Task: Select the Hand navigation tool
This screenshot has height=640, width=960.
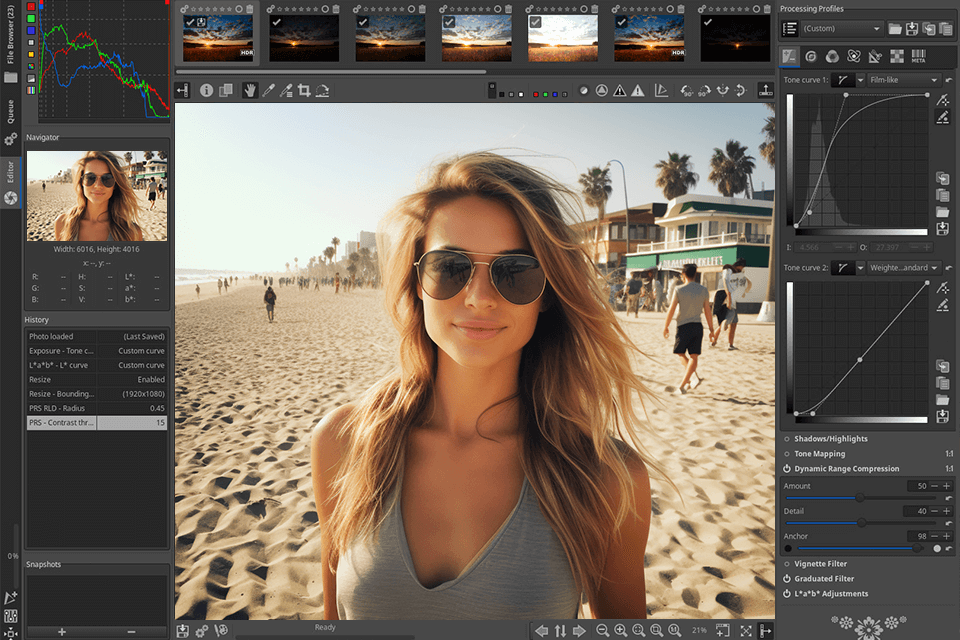Action: tap(250, 91)
